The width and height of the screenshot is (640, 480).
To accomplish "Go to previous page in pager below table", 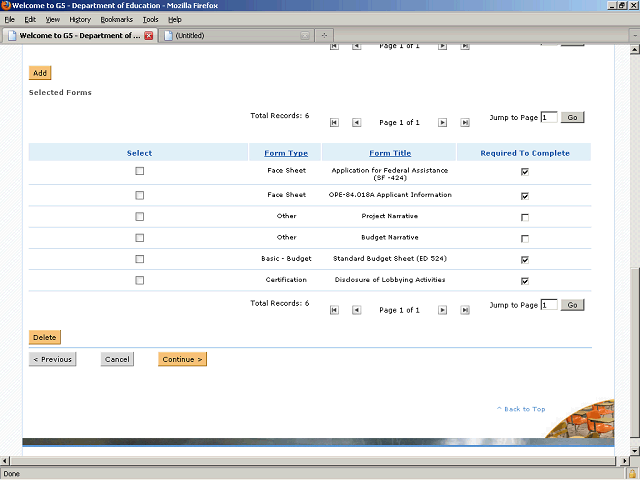I will click(356, 310).
